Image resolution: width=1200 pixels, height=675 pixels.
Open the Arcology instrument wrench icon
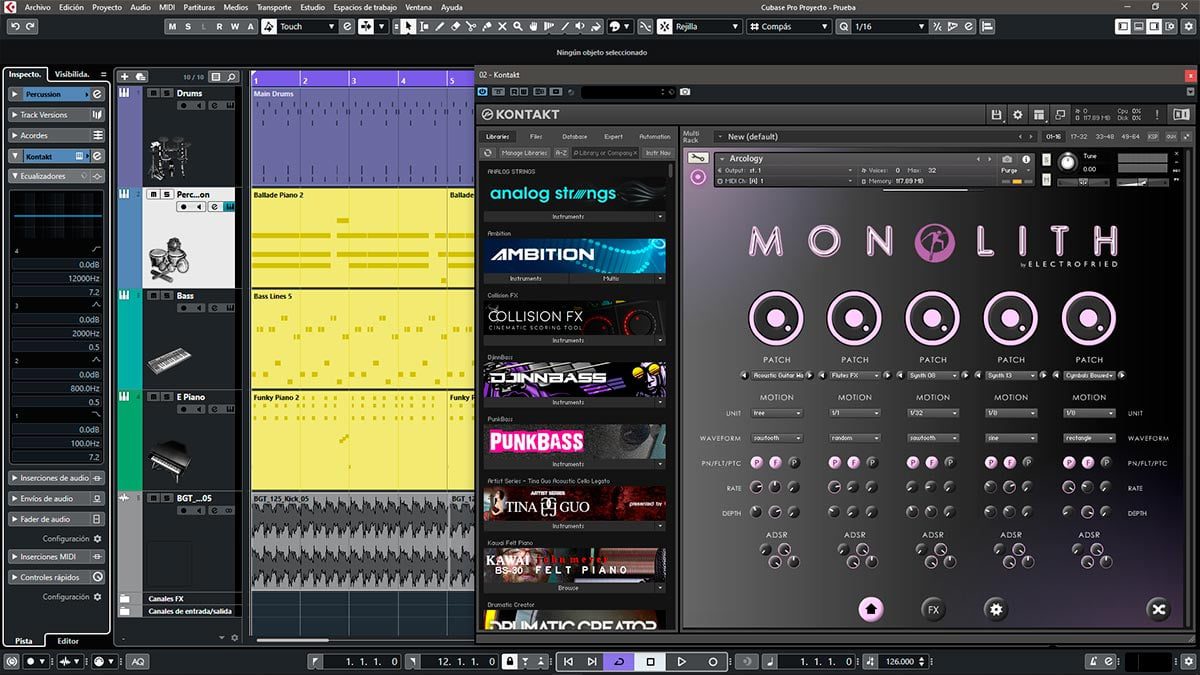click(x=698, y=159)
